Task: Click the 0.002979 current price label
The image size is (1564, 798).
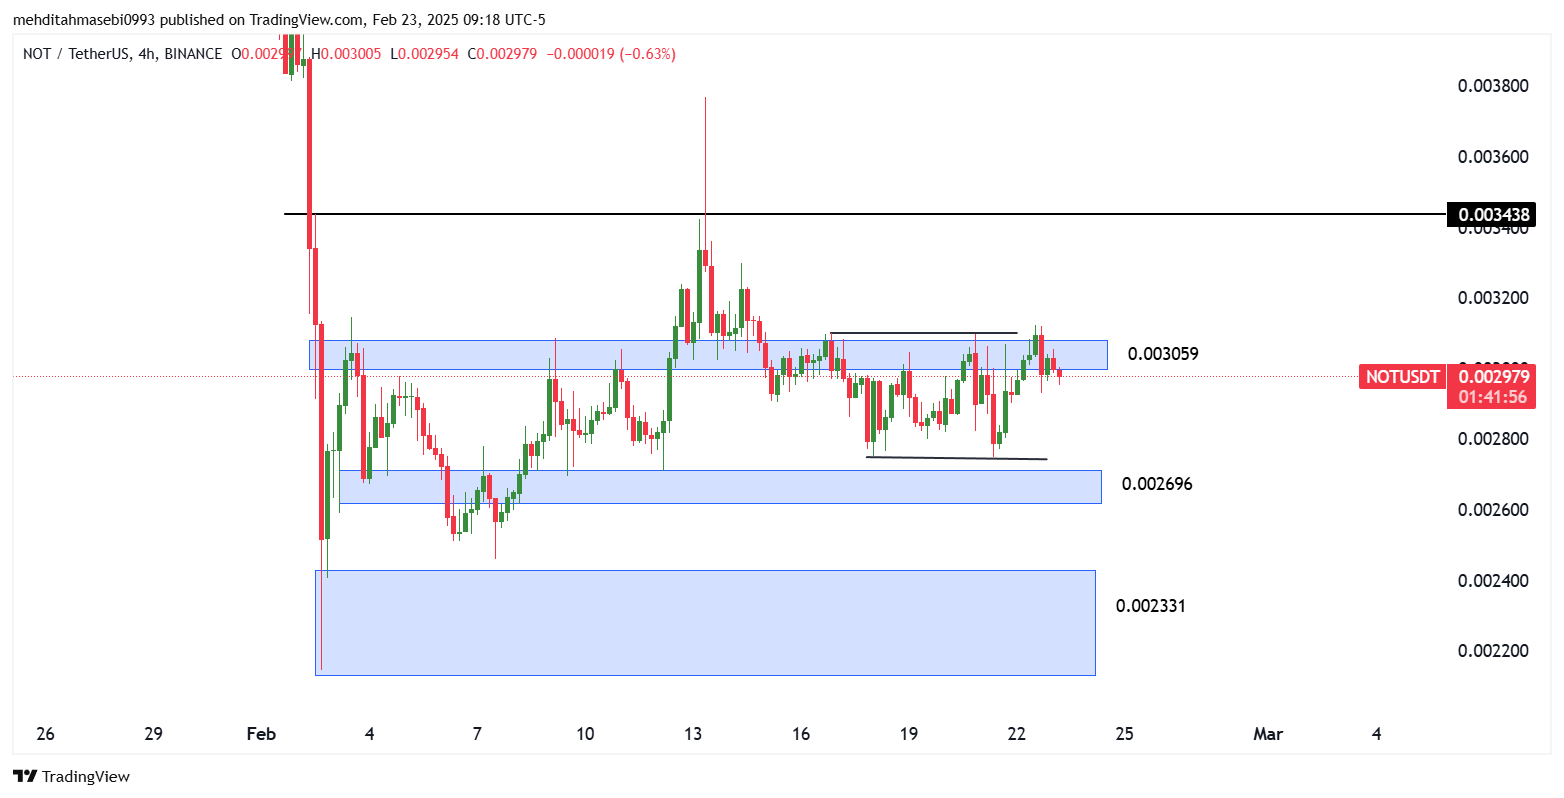Action: pos(1493,377)
